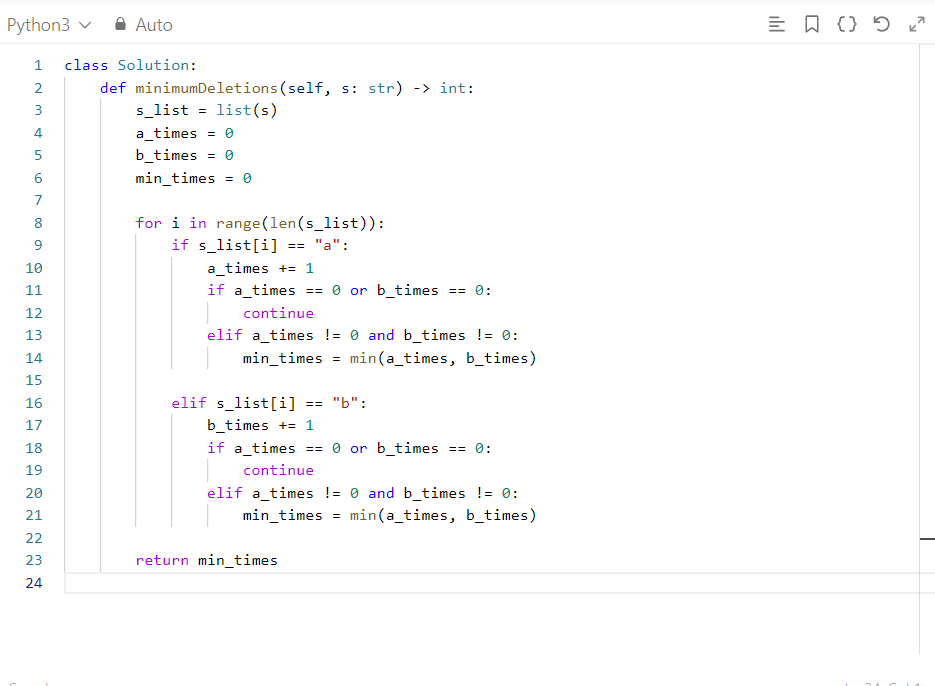Click the curly braces snippet icon
This screenshot has width=935, height=686.
coord(847,24)
